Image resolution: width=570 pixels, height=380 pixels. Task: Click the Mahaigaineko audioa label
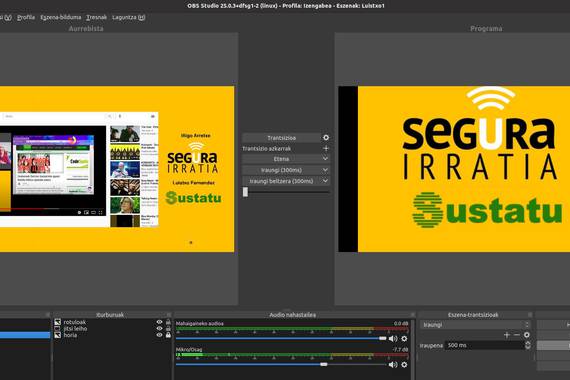tap(200, 323)
